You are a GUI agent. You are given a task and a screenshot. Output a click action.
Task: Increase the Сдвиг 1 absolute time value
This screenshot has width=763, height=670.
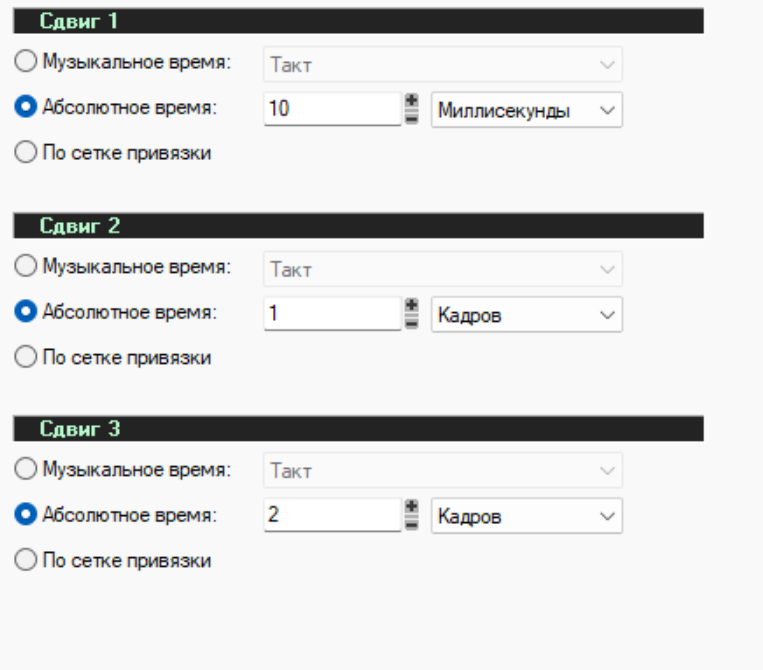pos(410,101)
